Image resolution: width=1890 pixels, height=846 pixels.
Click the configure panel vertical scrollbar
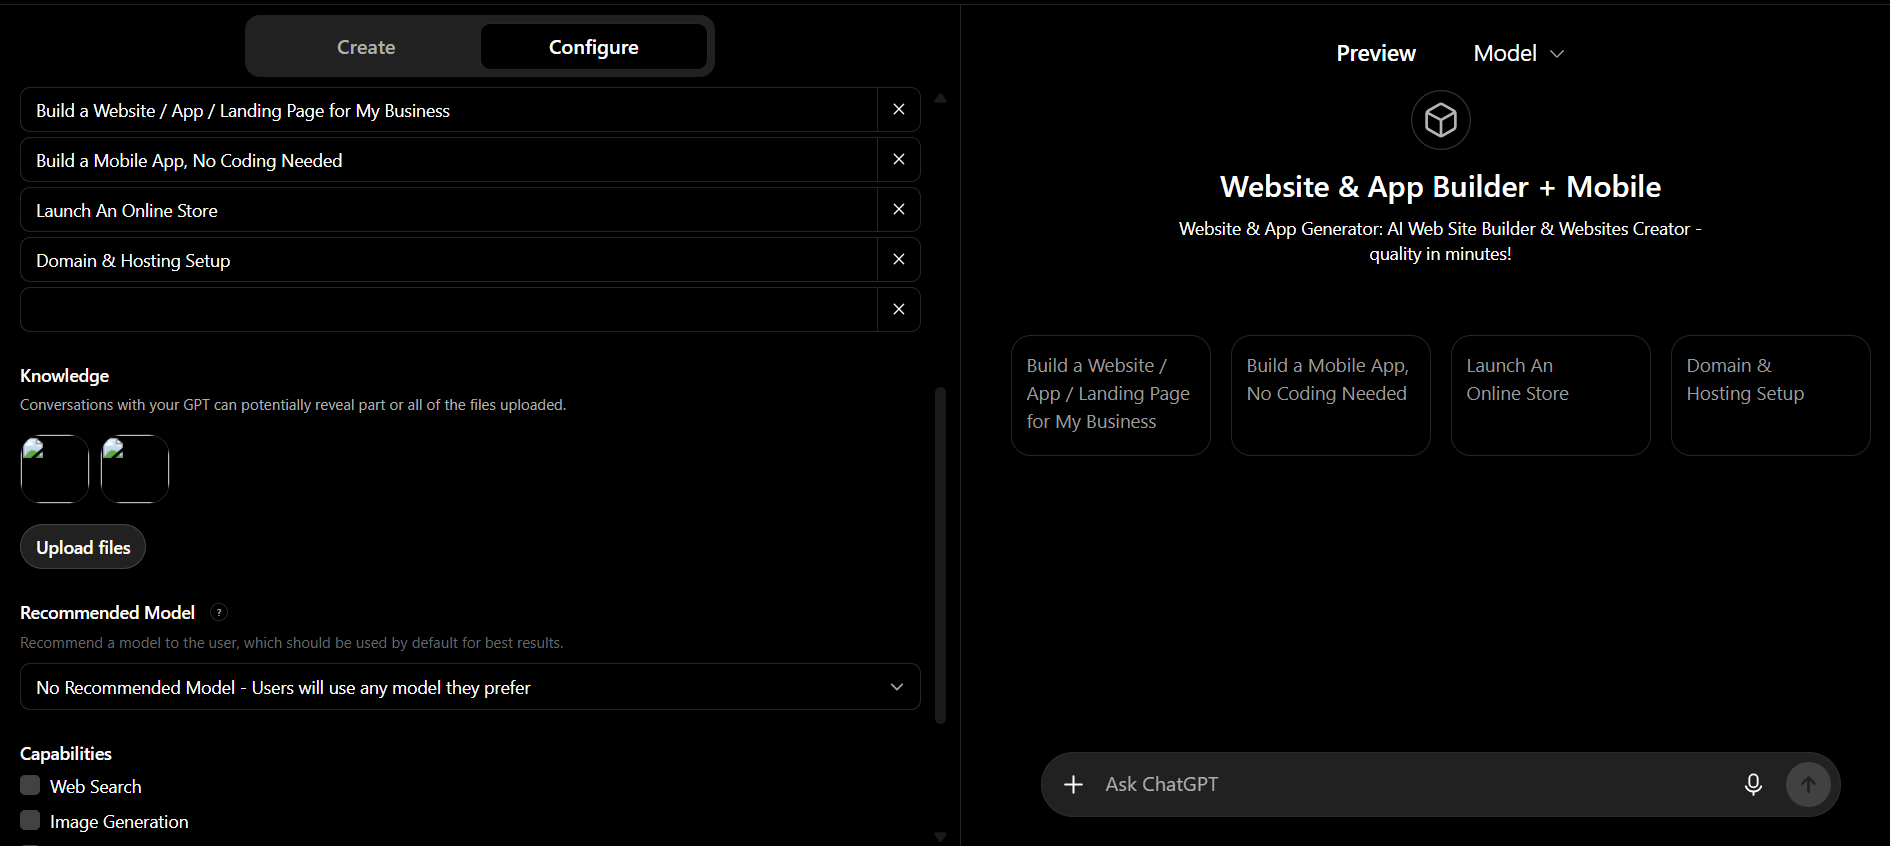[940, 555]
